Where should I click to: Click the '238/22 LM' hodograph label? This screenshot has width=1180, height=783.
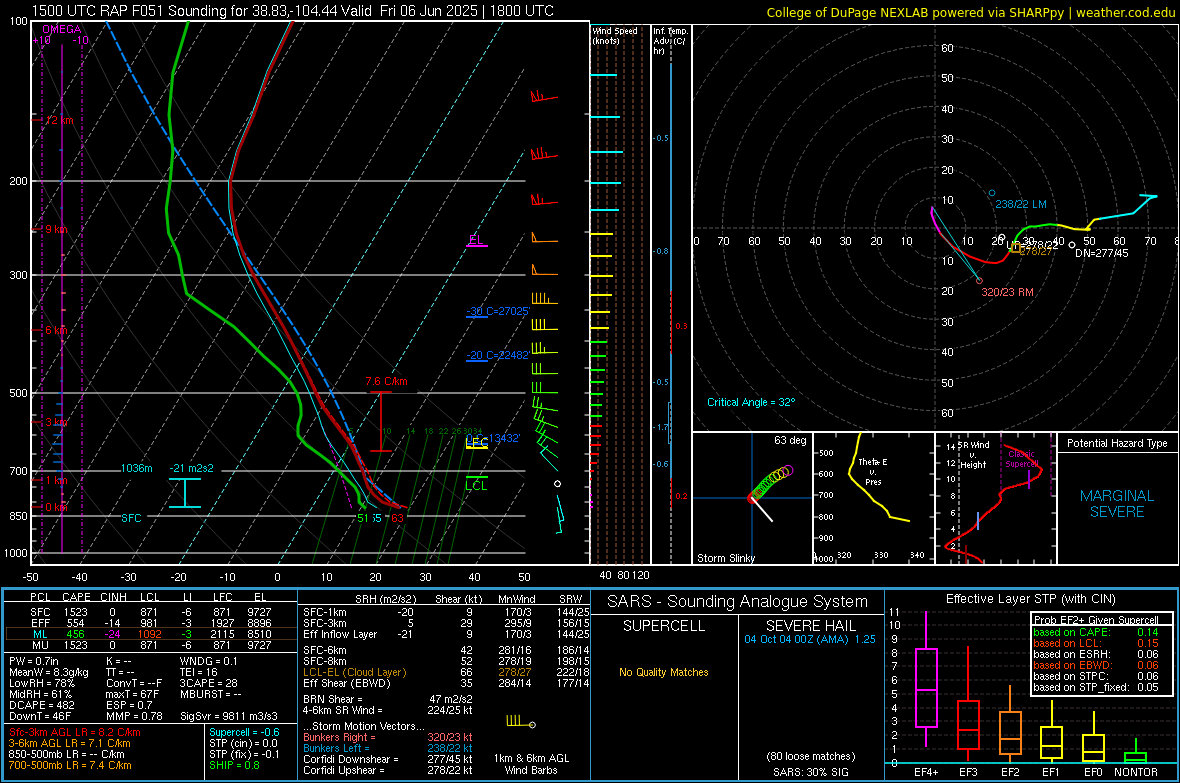point(1020,204)
